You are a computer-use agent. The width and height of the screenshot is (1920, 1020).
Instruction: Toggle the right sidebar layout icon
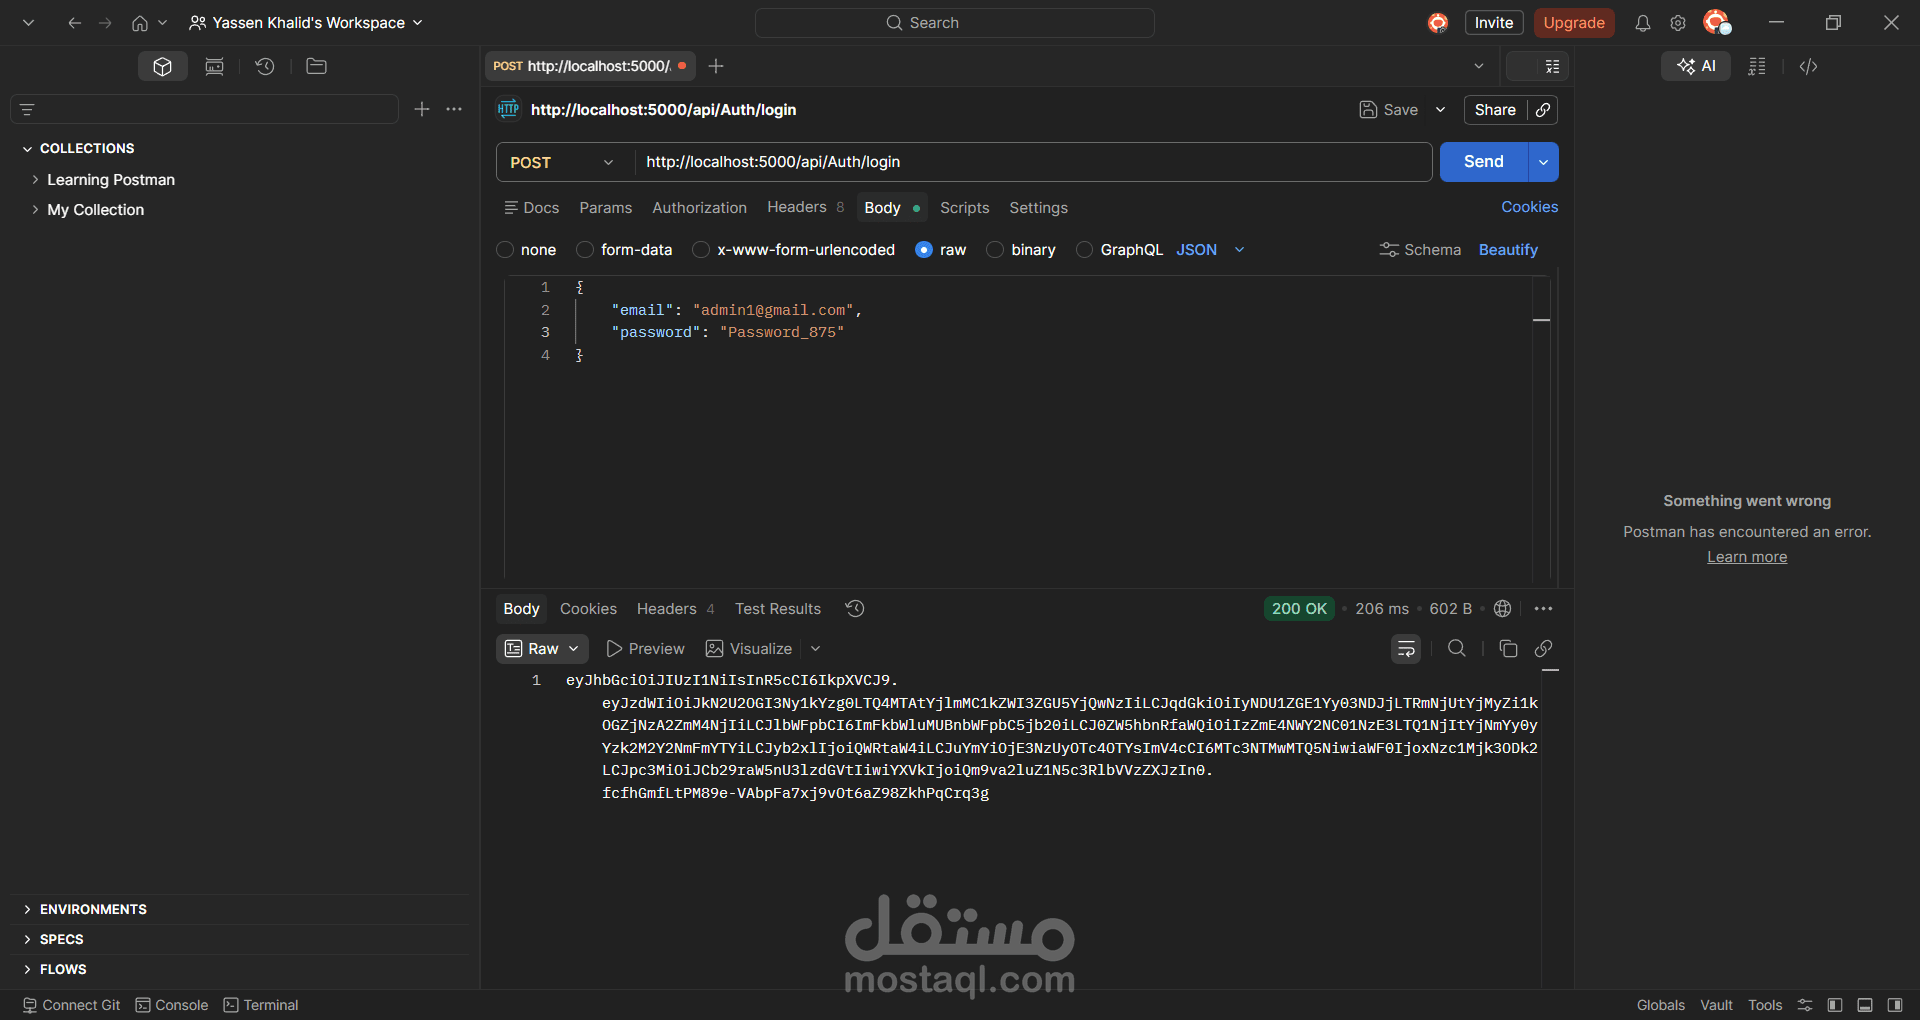[1895, 1005]
